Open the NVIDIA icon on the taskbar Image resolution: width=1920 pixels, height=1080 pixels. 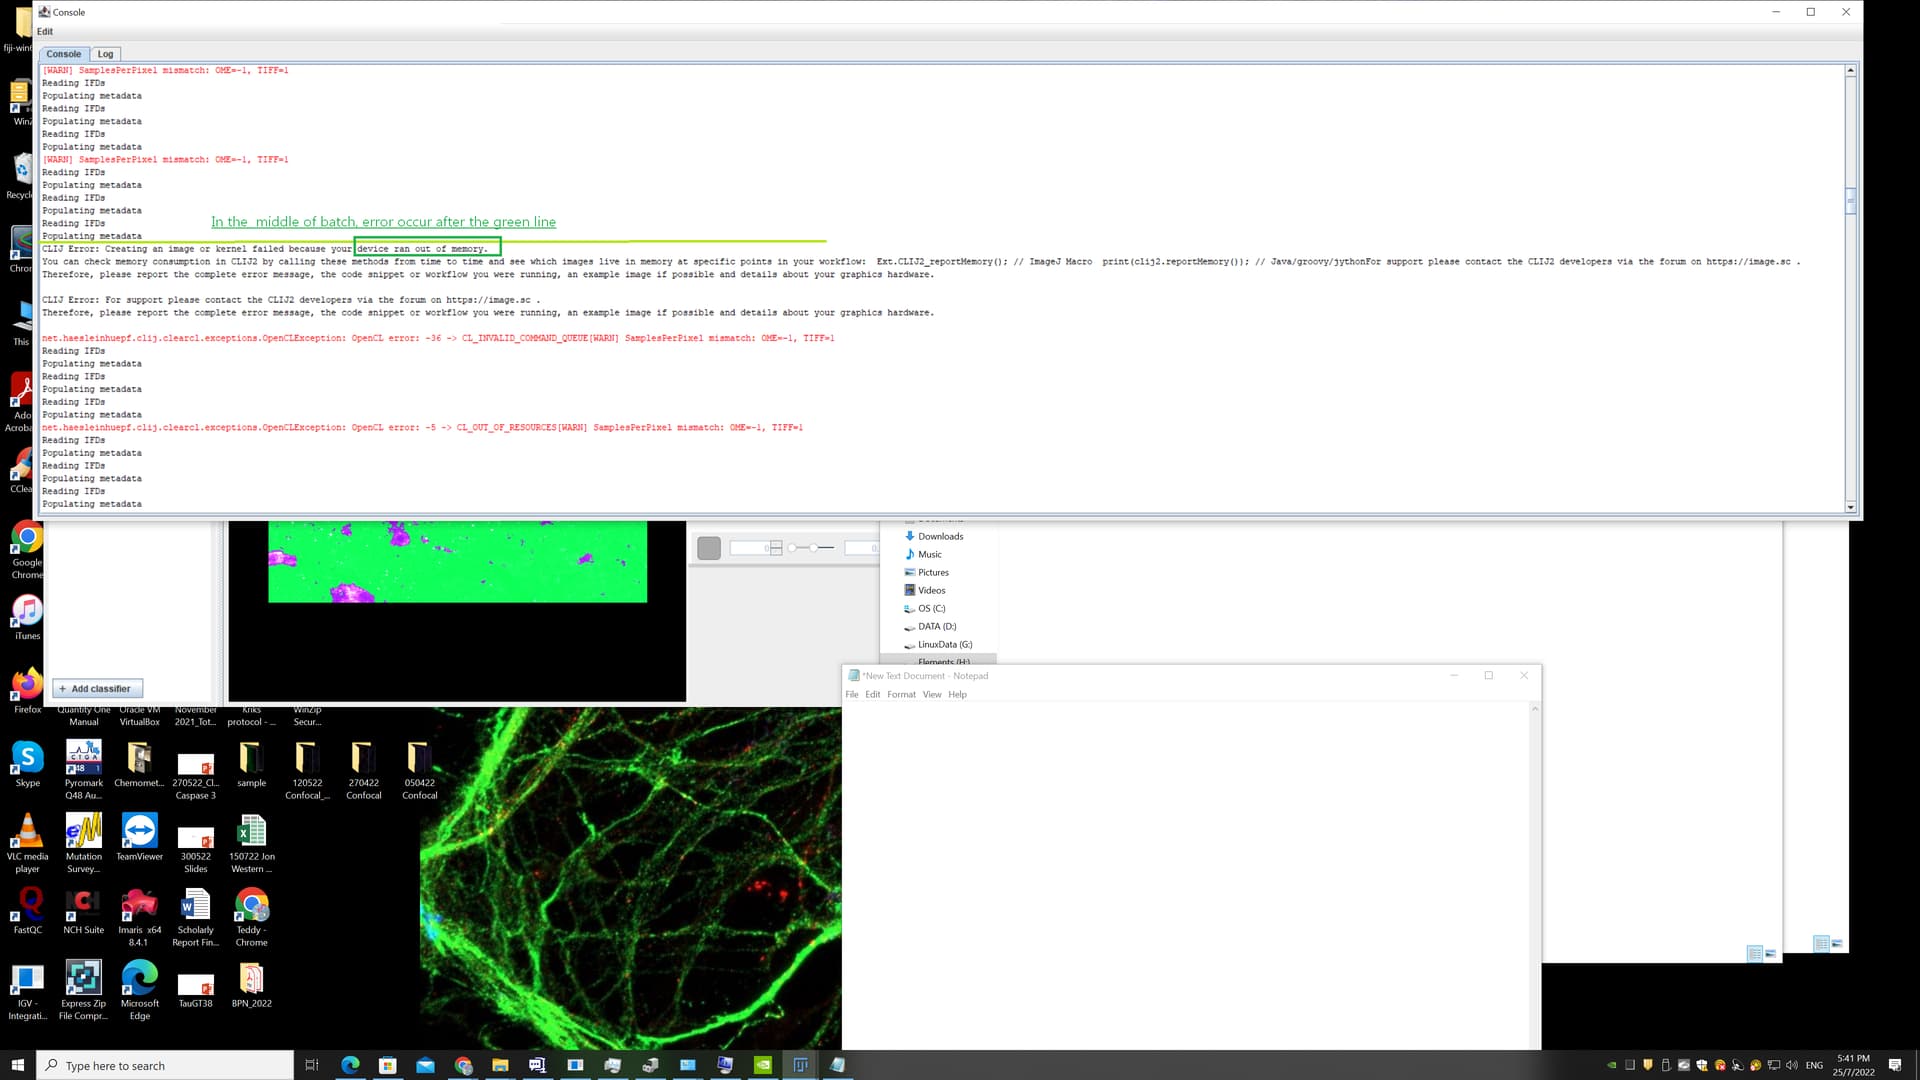pyautogui.click(x=763, y=1065)
